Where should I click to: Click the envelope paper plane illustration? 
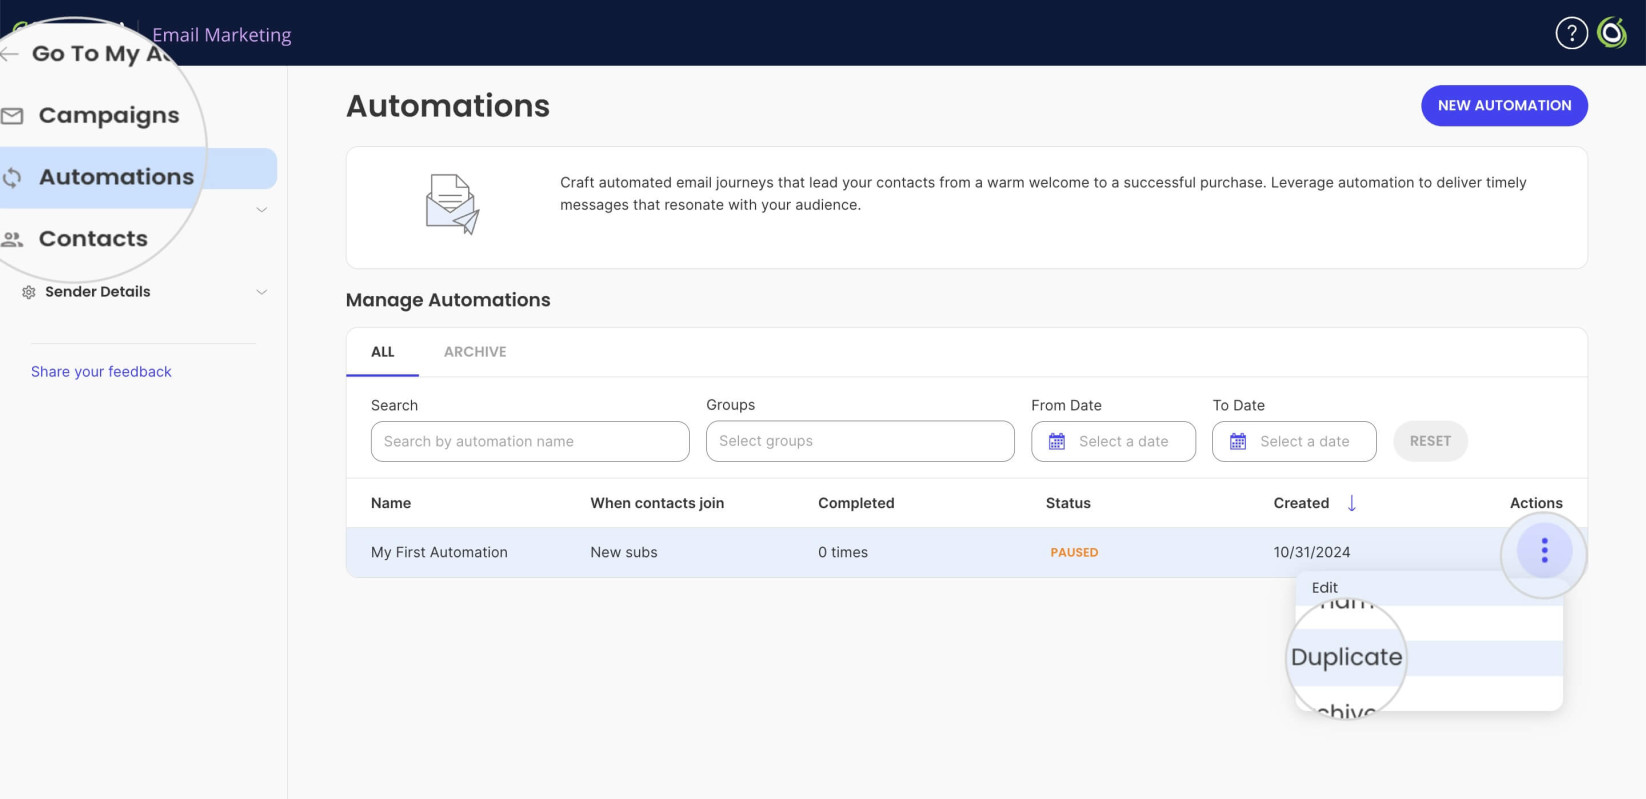click(453, 204)
